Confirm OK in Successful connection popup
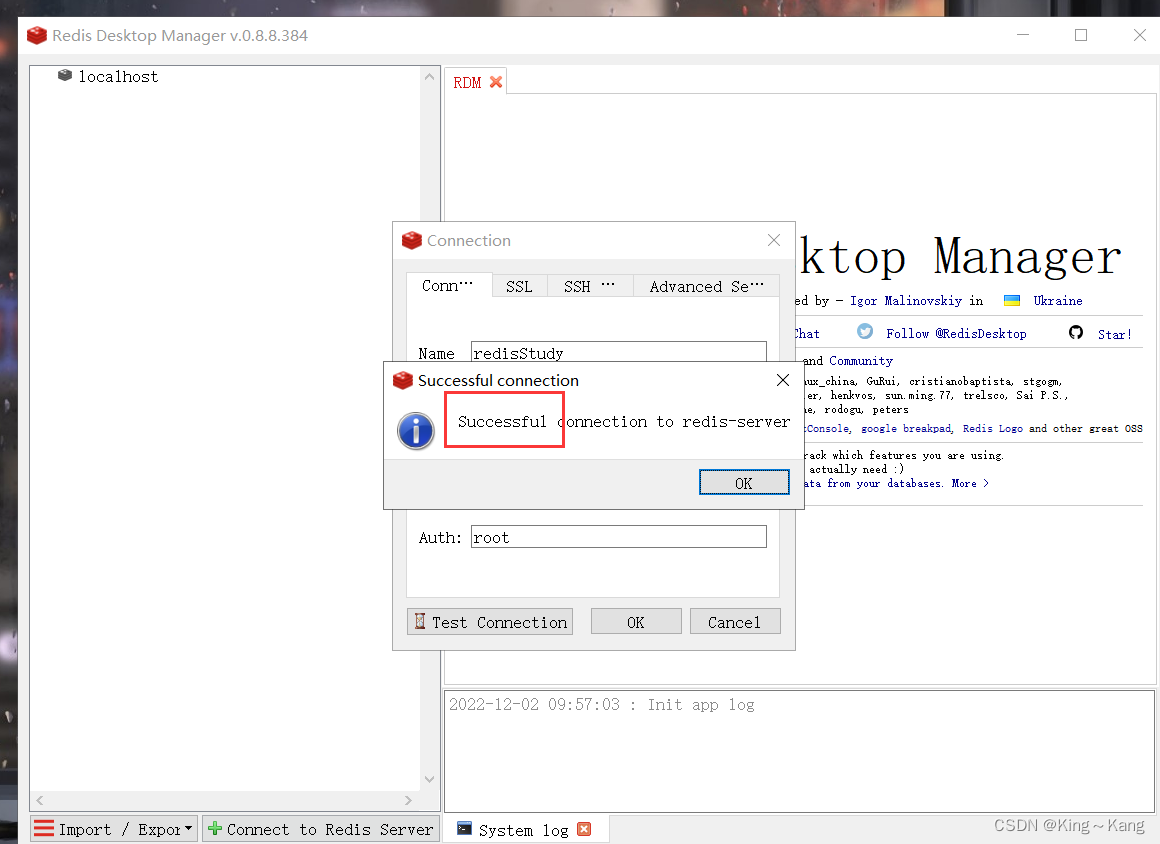Viewport: 1160px width, 844px height. (x=744, y=483)
